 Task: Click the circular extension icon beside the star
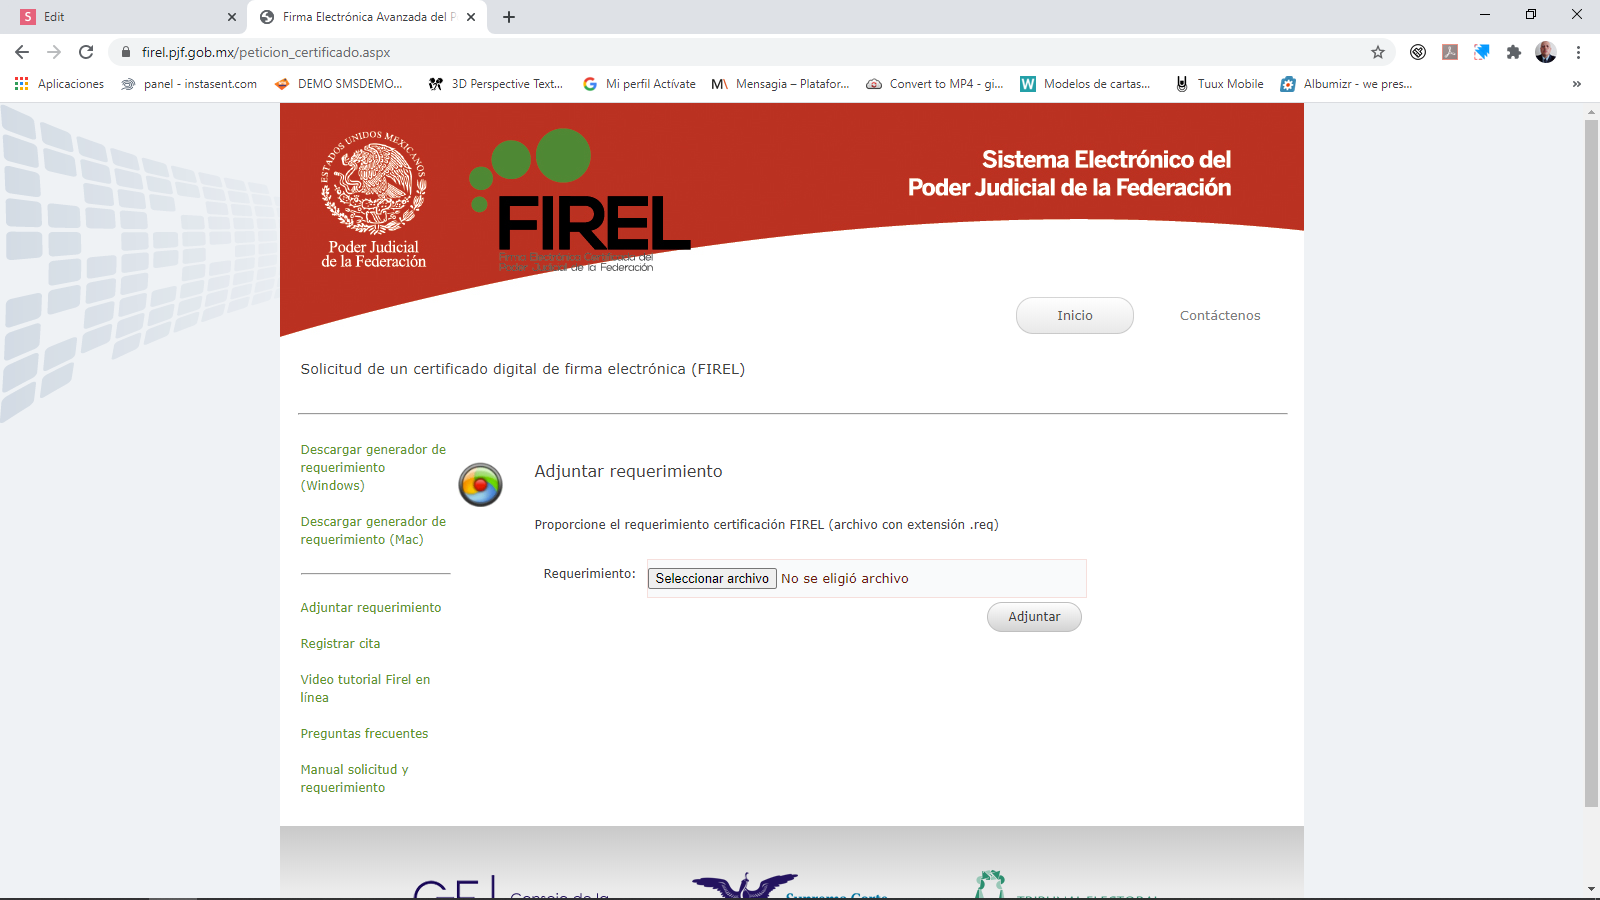tap(1418, 52)
